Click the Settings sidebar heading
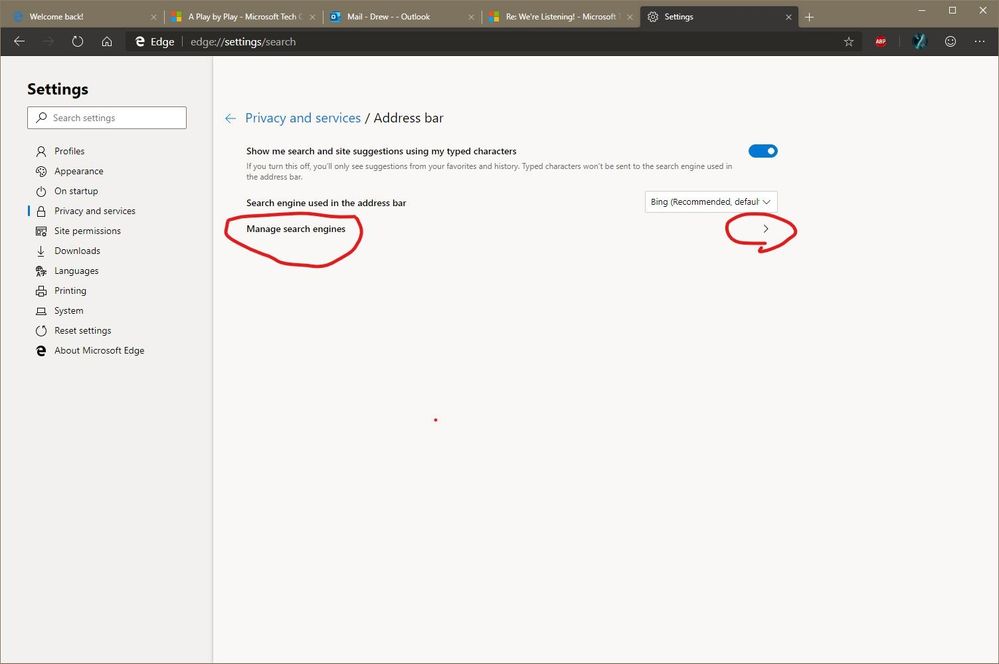This screenshot has height=664, width=999. pyautogui.click(x=57, y=89)
